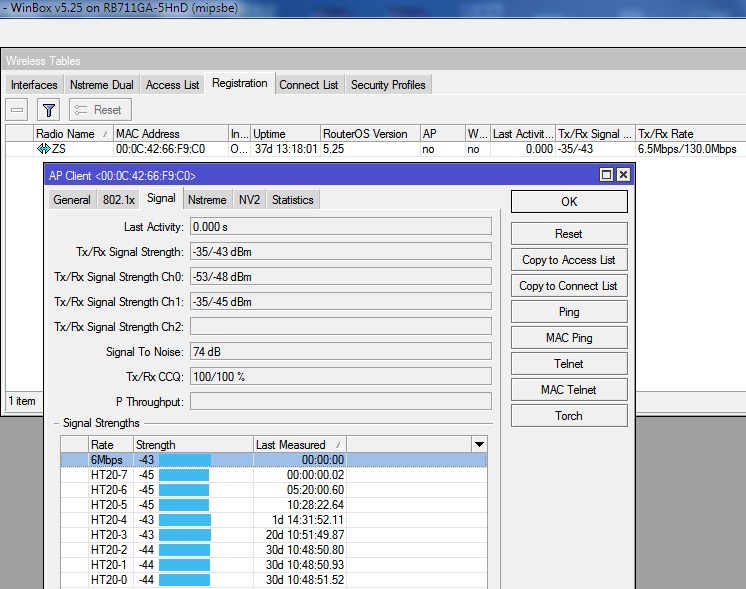The width and height of the screenshot is (746, 589).
Task: Click the Reset button in Wireless Tables toolbar
Action: 100,110
